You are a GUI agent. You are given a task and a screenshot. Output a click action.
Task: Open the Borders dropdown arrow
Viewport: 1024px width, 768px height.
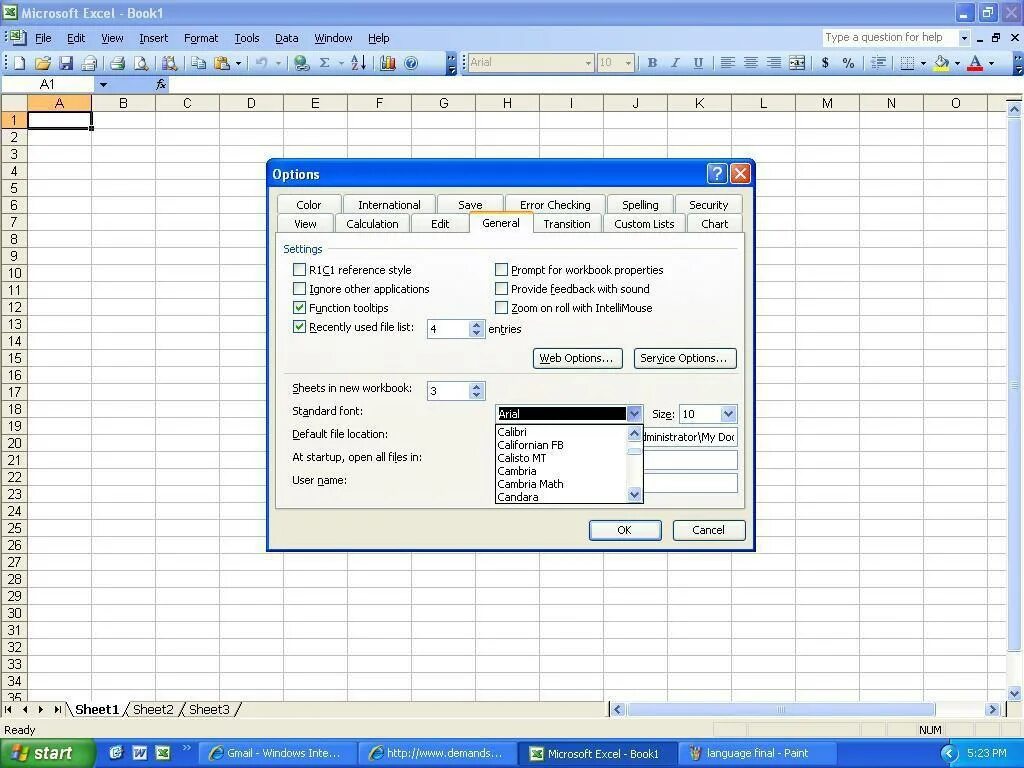[x=923, y=63]
